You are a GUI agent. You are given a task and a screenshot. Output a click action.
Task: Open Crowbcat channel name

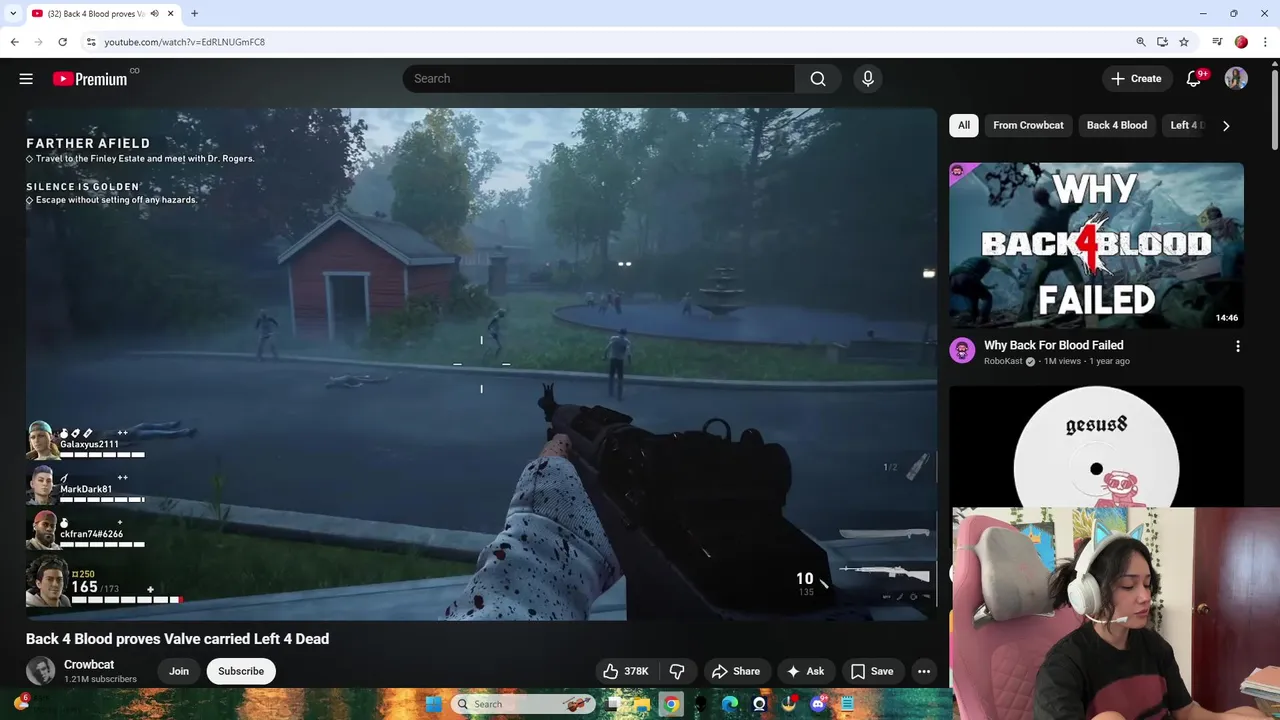[x=89, y=665]
